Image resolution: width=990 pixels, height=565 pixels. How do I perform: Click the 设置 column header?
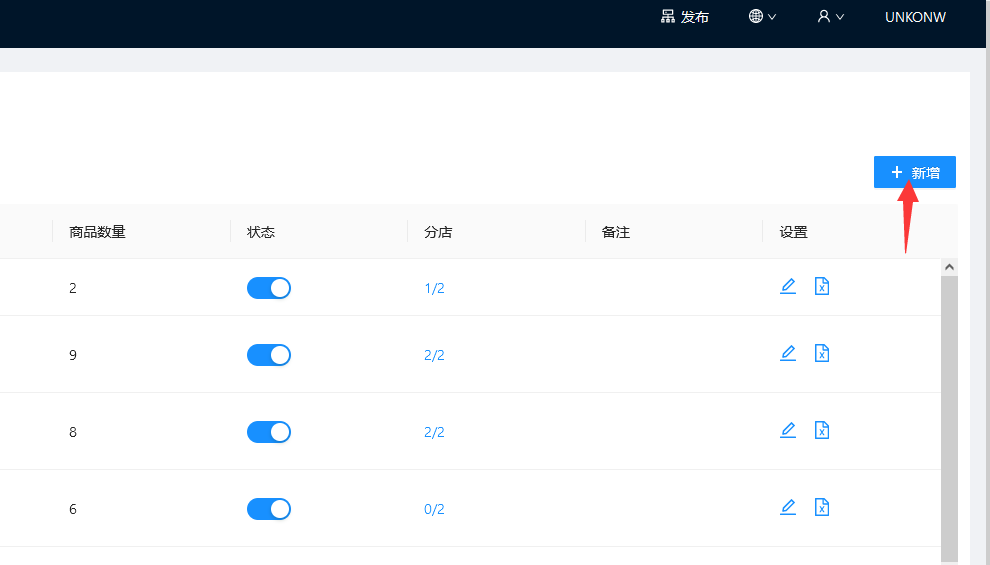coord(794,232)
